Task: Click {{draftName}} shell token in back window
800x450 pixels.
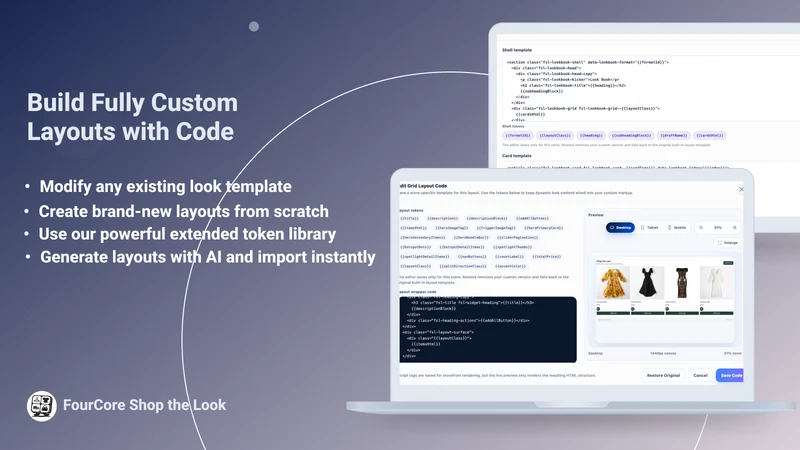Action: click(x=673, y=136)
